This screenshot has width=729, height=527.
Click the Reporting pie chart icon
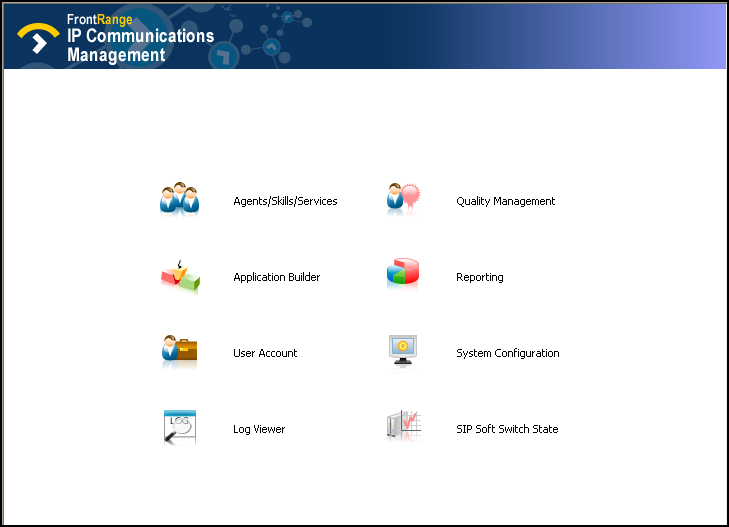403,273
